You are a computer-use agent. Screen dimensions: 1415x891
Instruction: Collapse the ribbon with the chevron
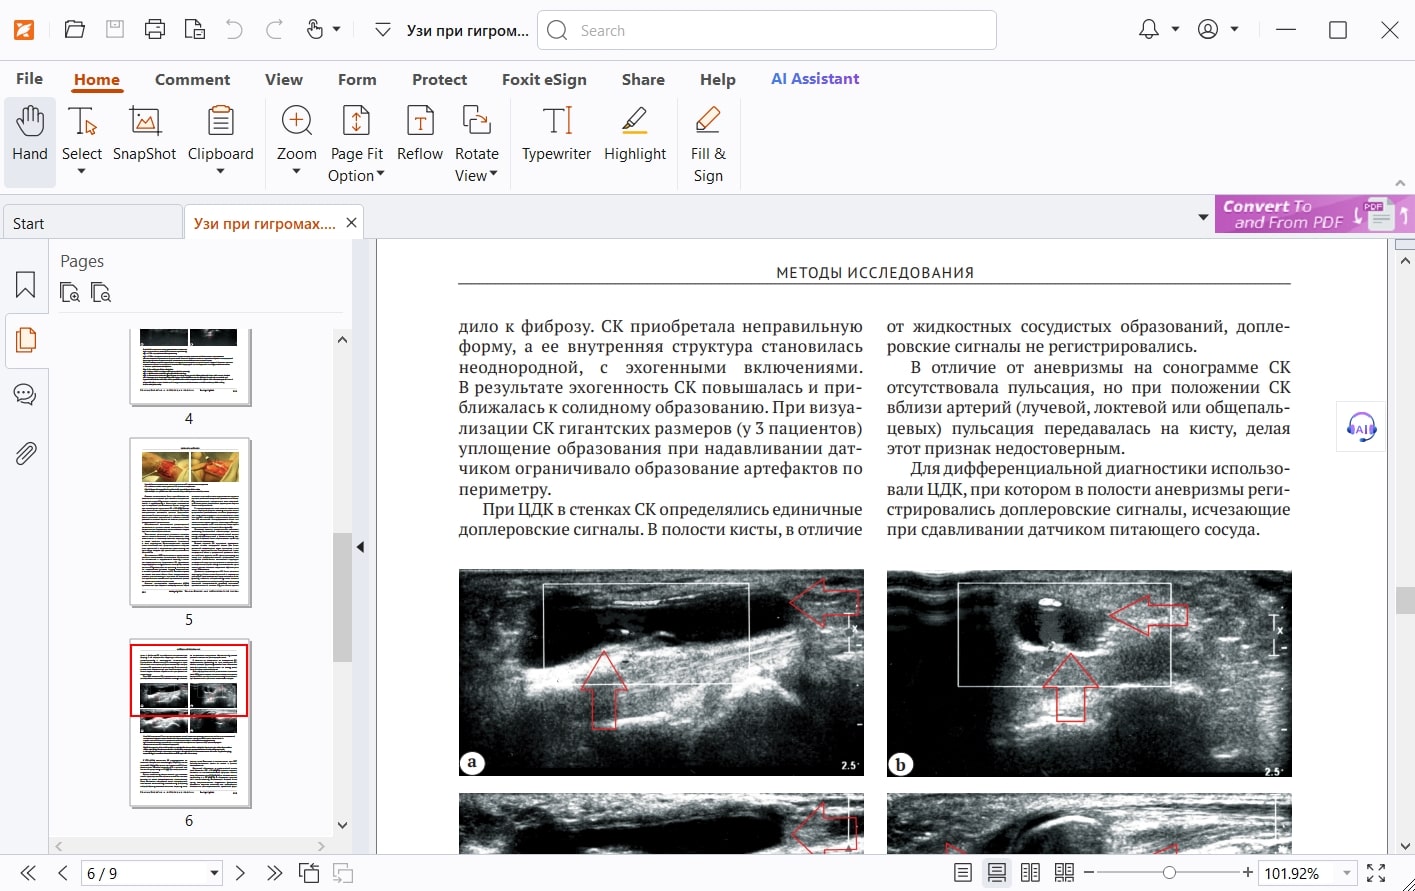(1400, 183)
